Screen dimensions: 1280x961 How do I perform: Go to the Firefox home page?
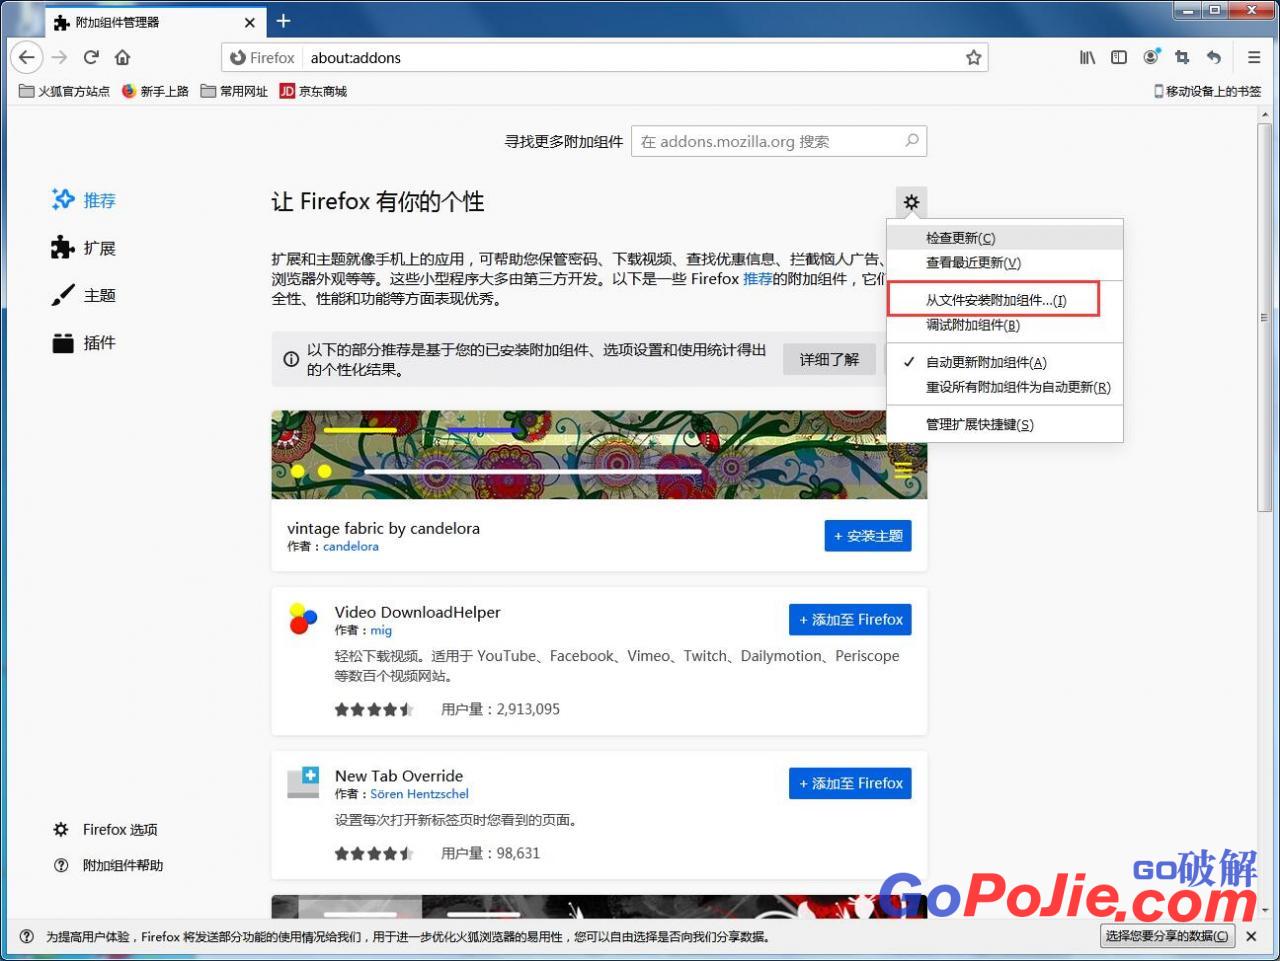coord(123,58)
